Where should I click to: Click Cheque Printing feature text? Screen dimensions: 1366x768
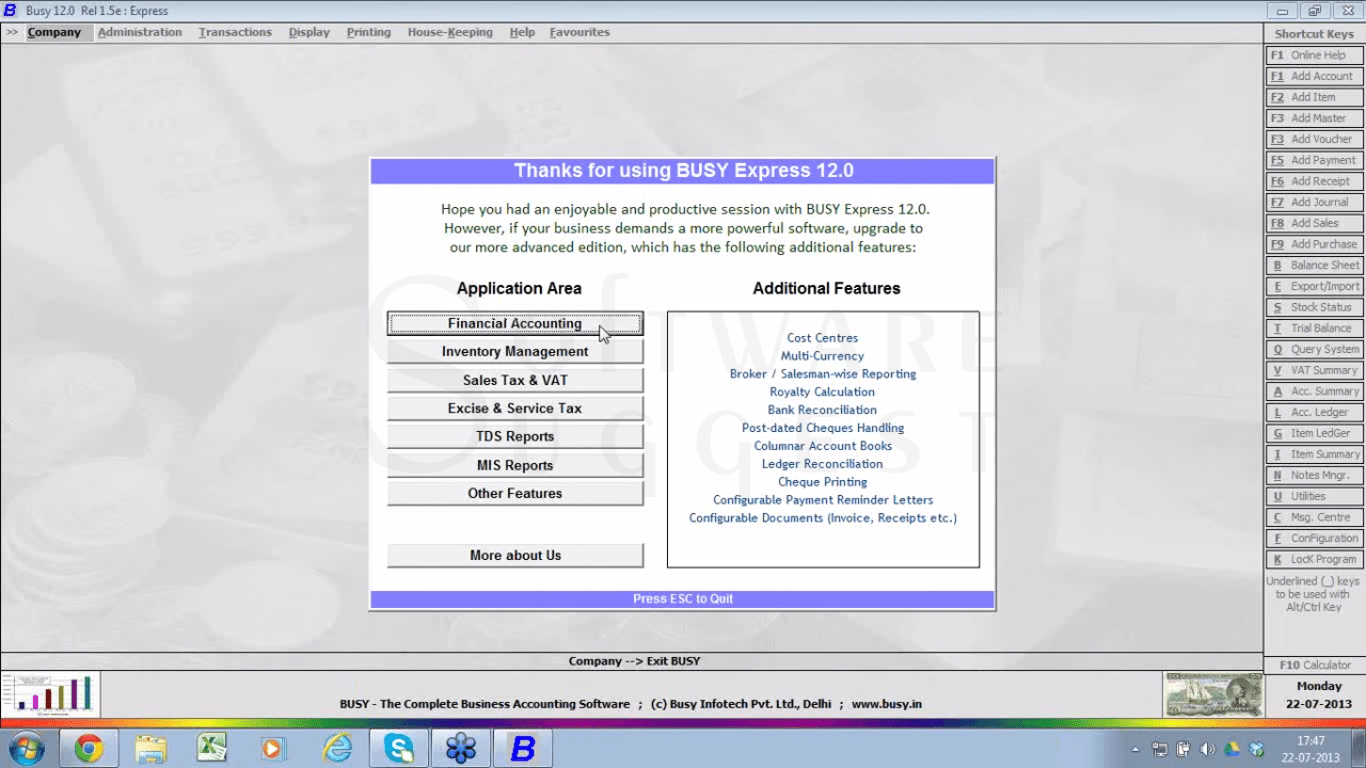[822, 482]
